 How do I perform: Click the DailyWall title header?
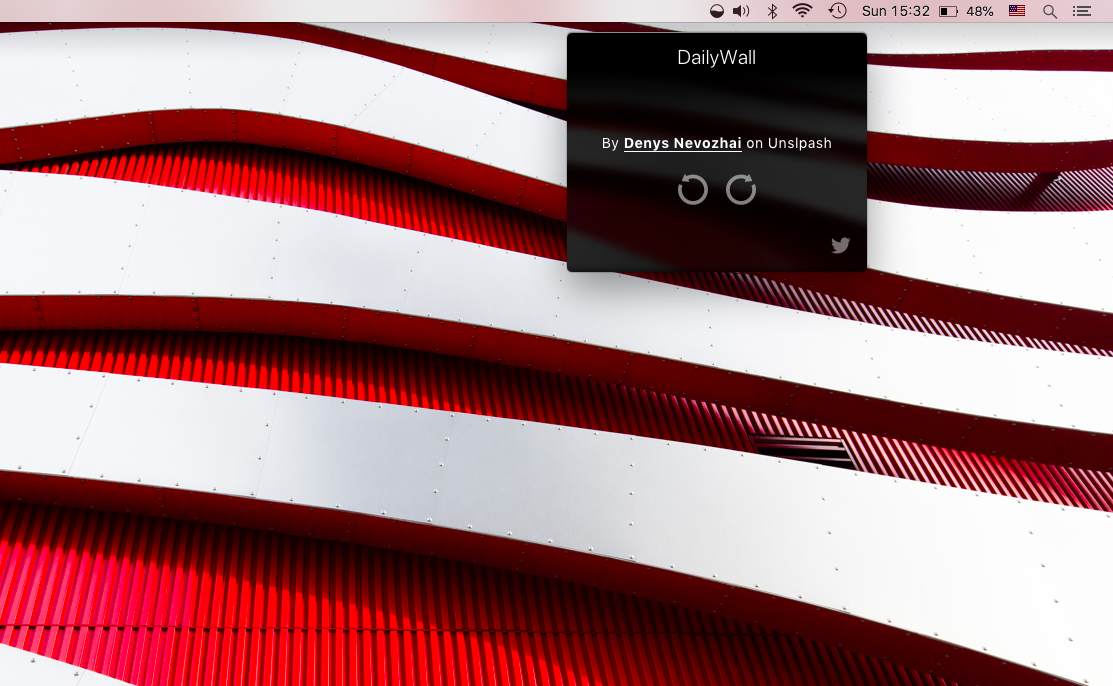(716, 58)
